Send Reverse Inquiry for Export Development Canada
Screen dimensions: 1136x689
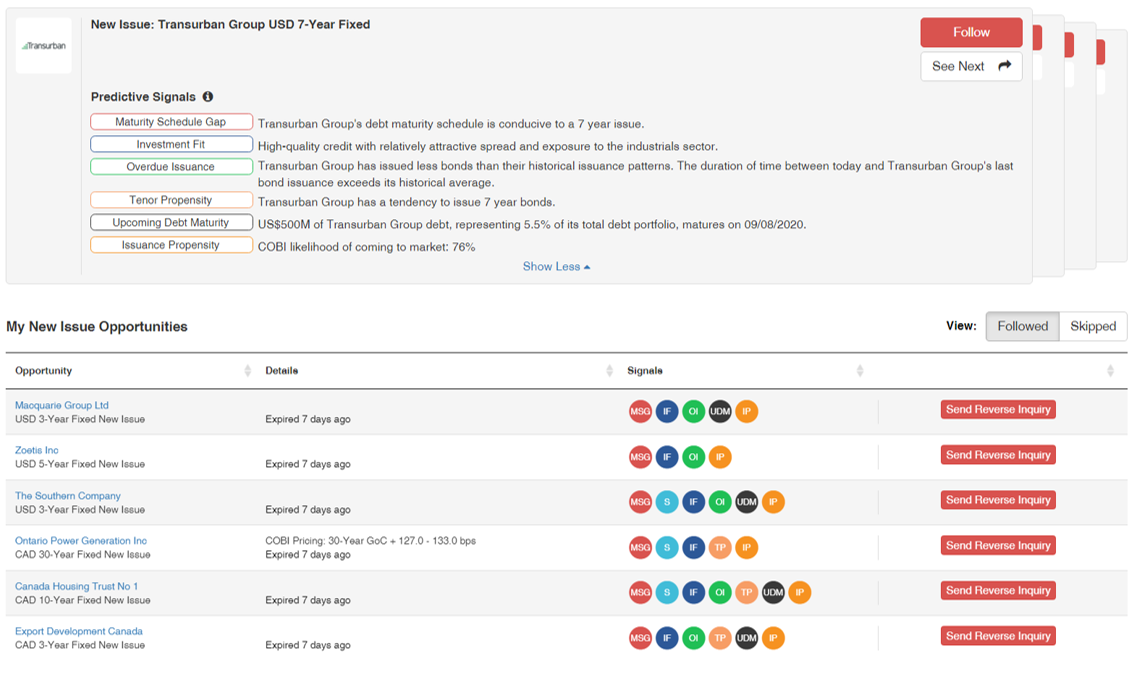(x=998, y=636)
